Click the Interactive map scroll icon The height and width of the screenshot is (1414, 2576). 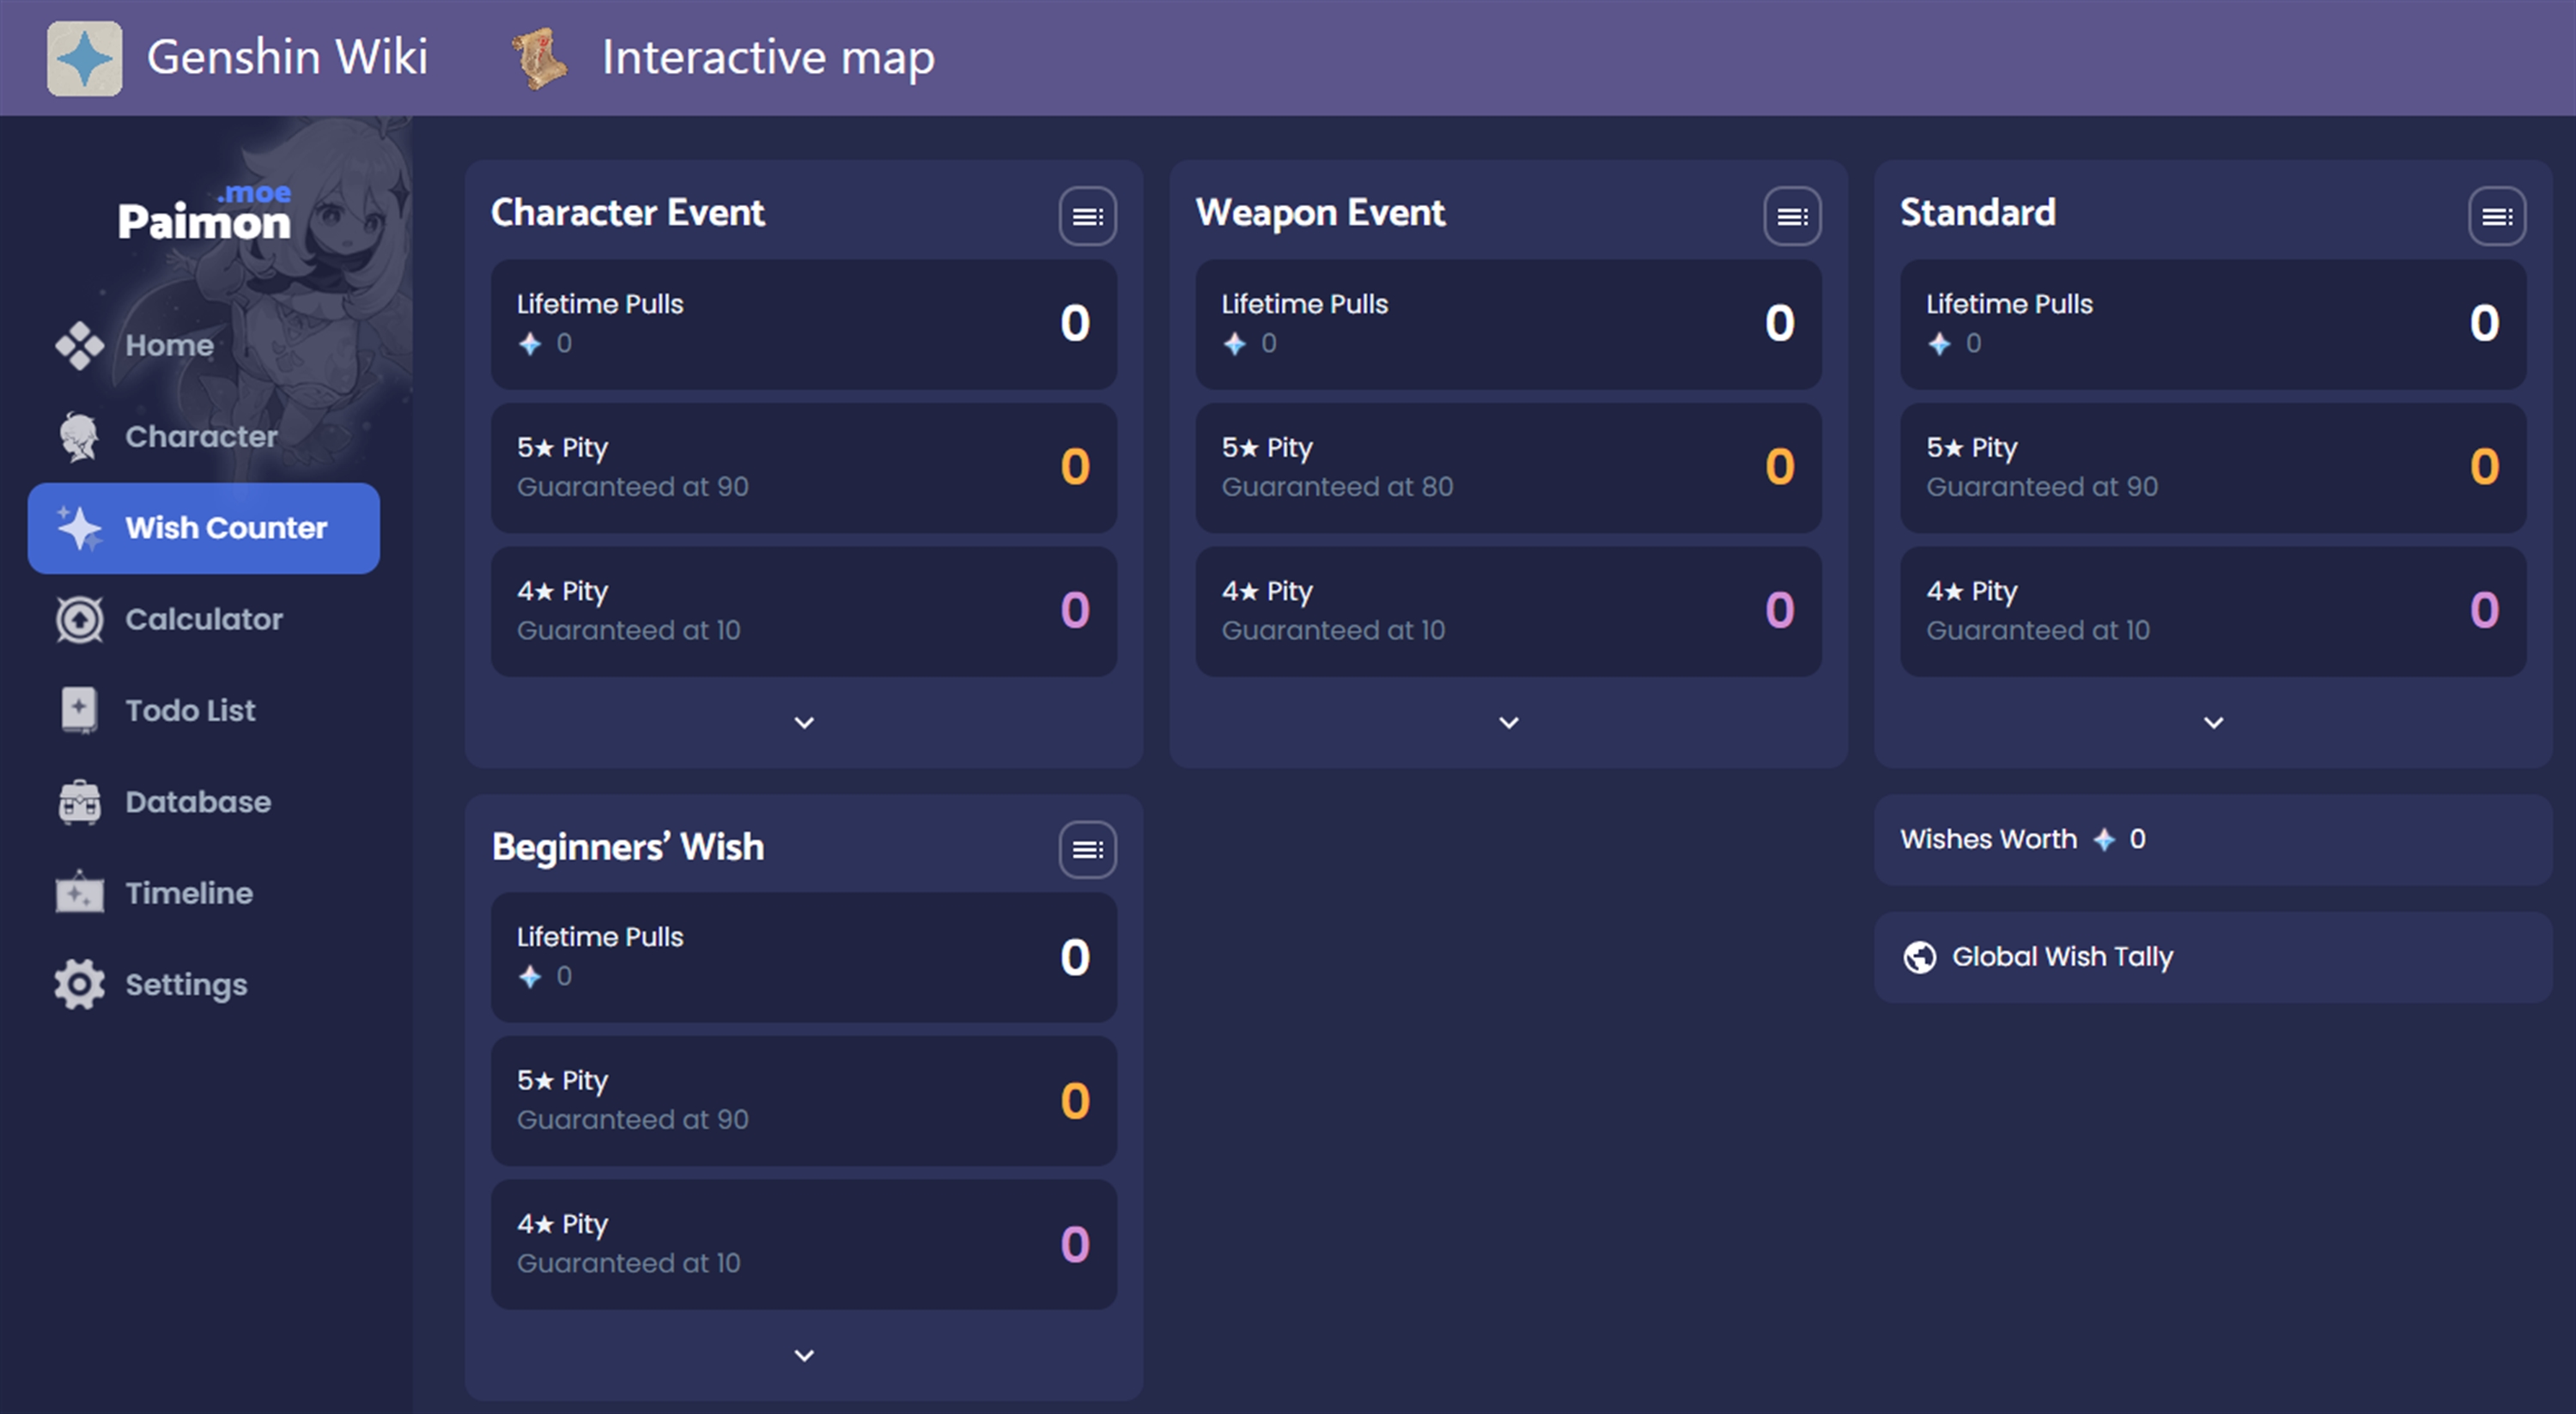coord(539,58)
